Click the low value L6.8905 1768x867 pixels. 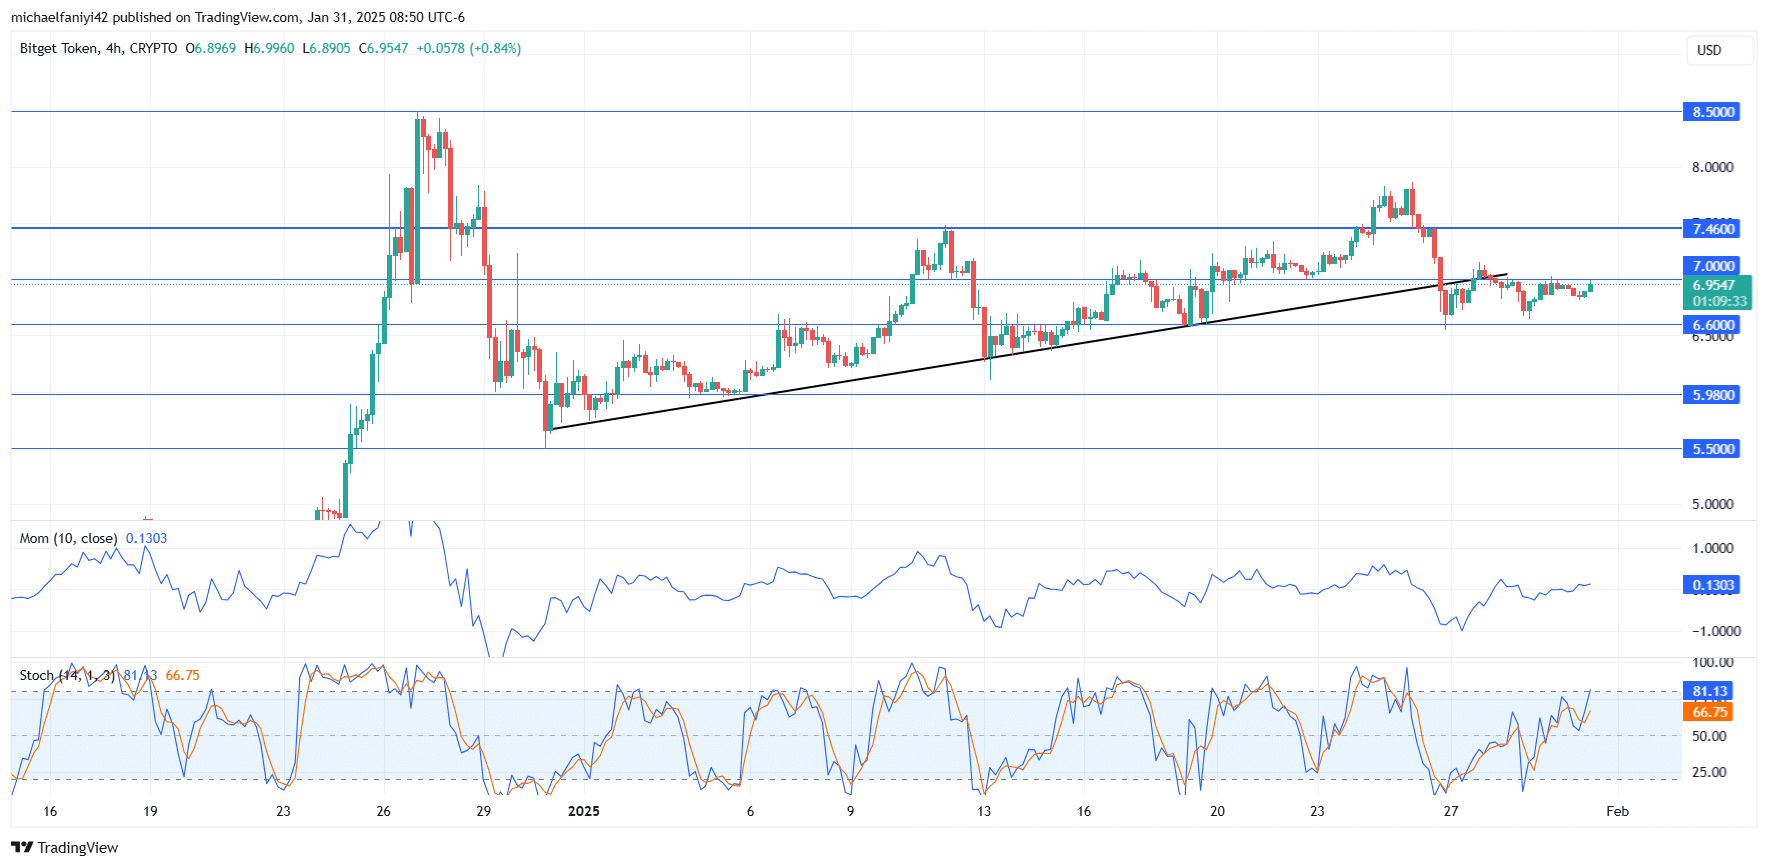tap(327, 48)
